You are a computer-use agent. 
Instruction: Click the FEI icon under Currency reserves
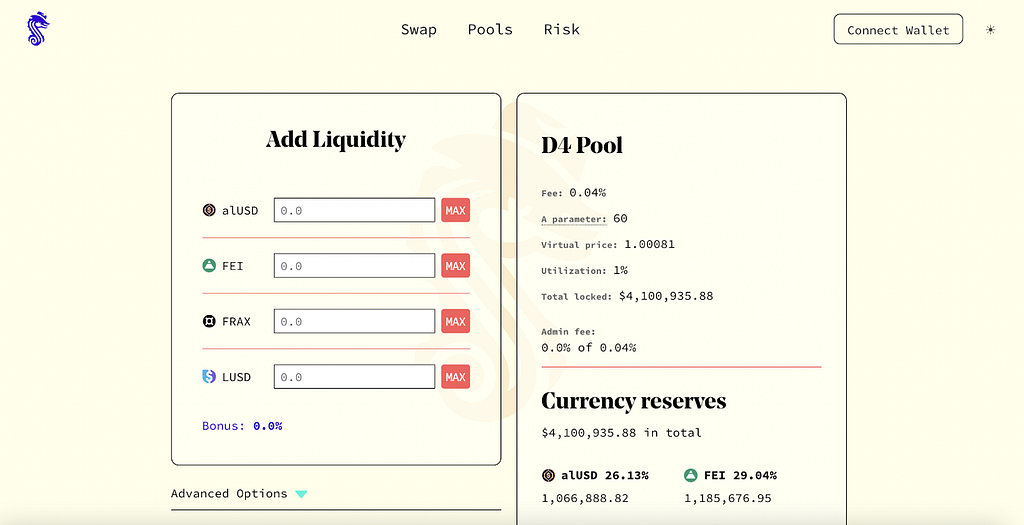(690, 475)
